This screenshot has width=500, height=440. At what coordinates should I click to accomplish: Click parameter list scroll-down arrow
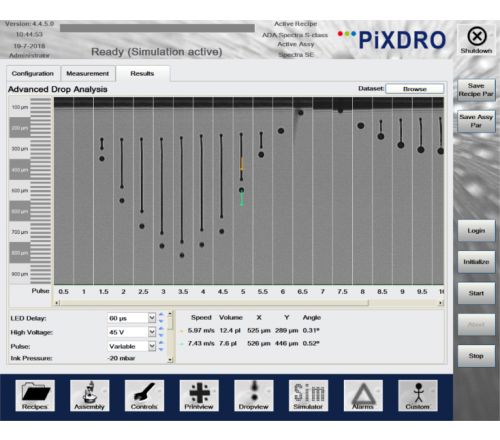pos(170,360)
